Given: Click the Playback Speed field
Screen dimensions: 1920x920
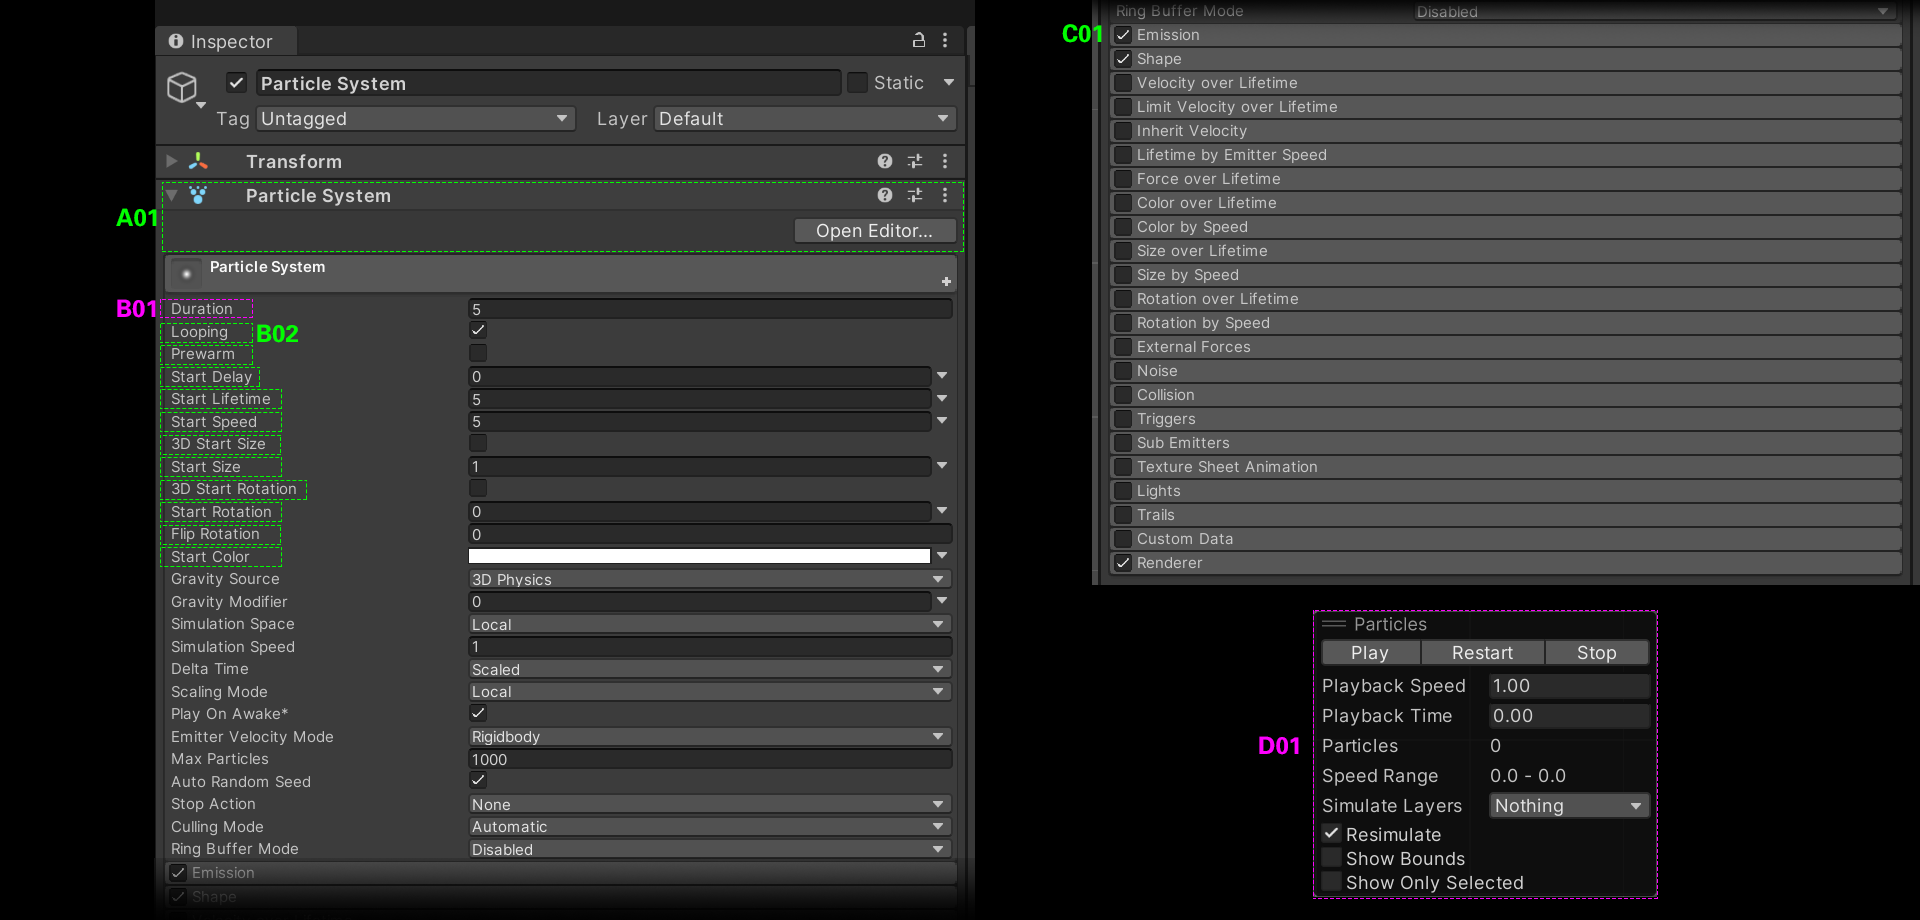Looking at the screenshot, I should (1569, 686).
